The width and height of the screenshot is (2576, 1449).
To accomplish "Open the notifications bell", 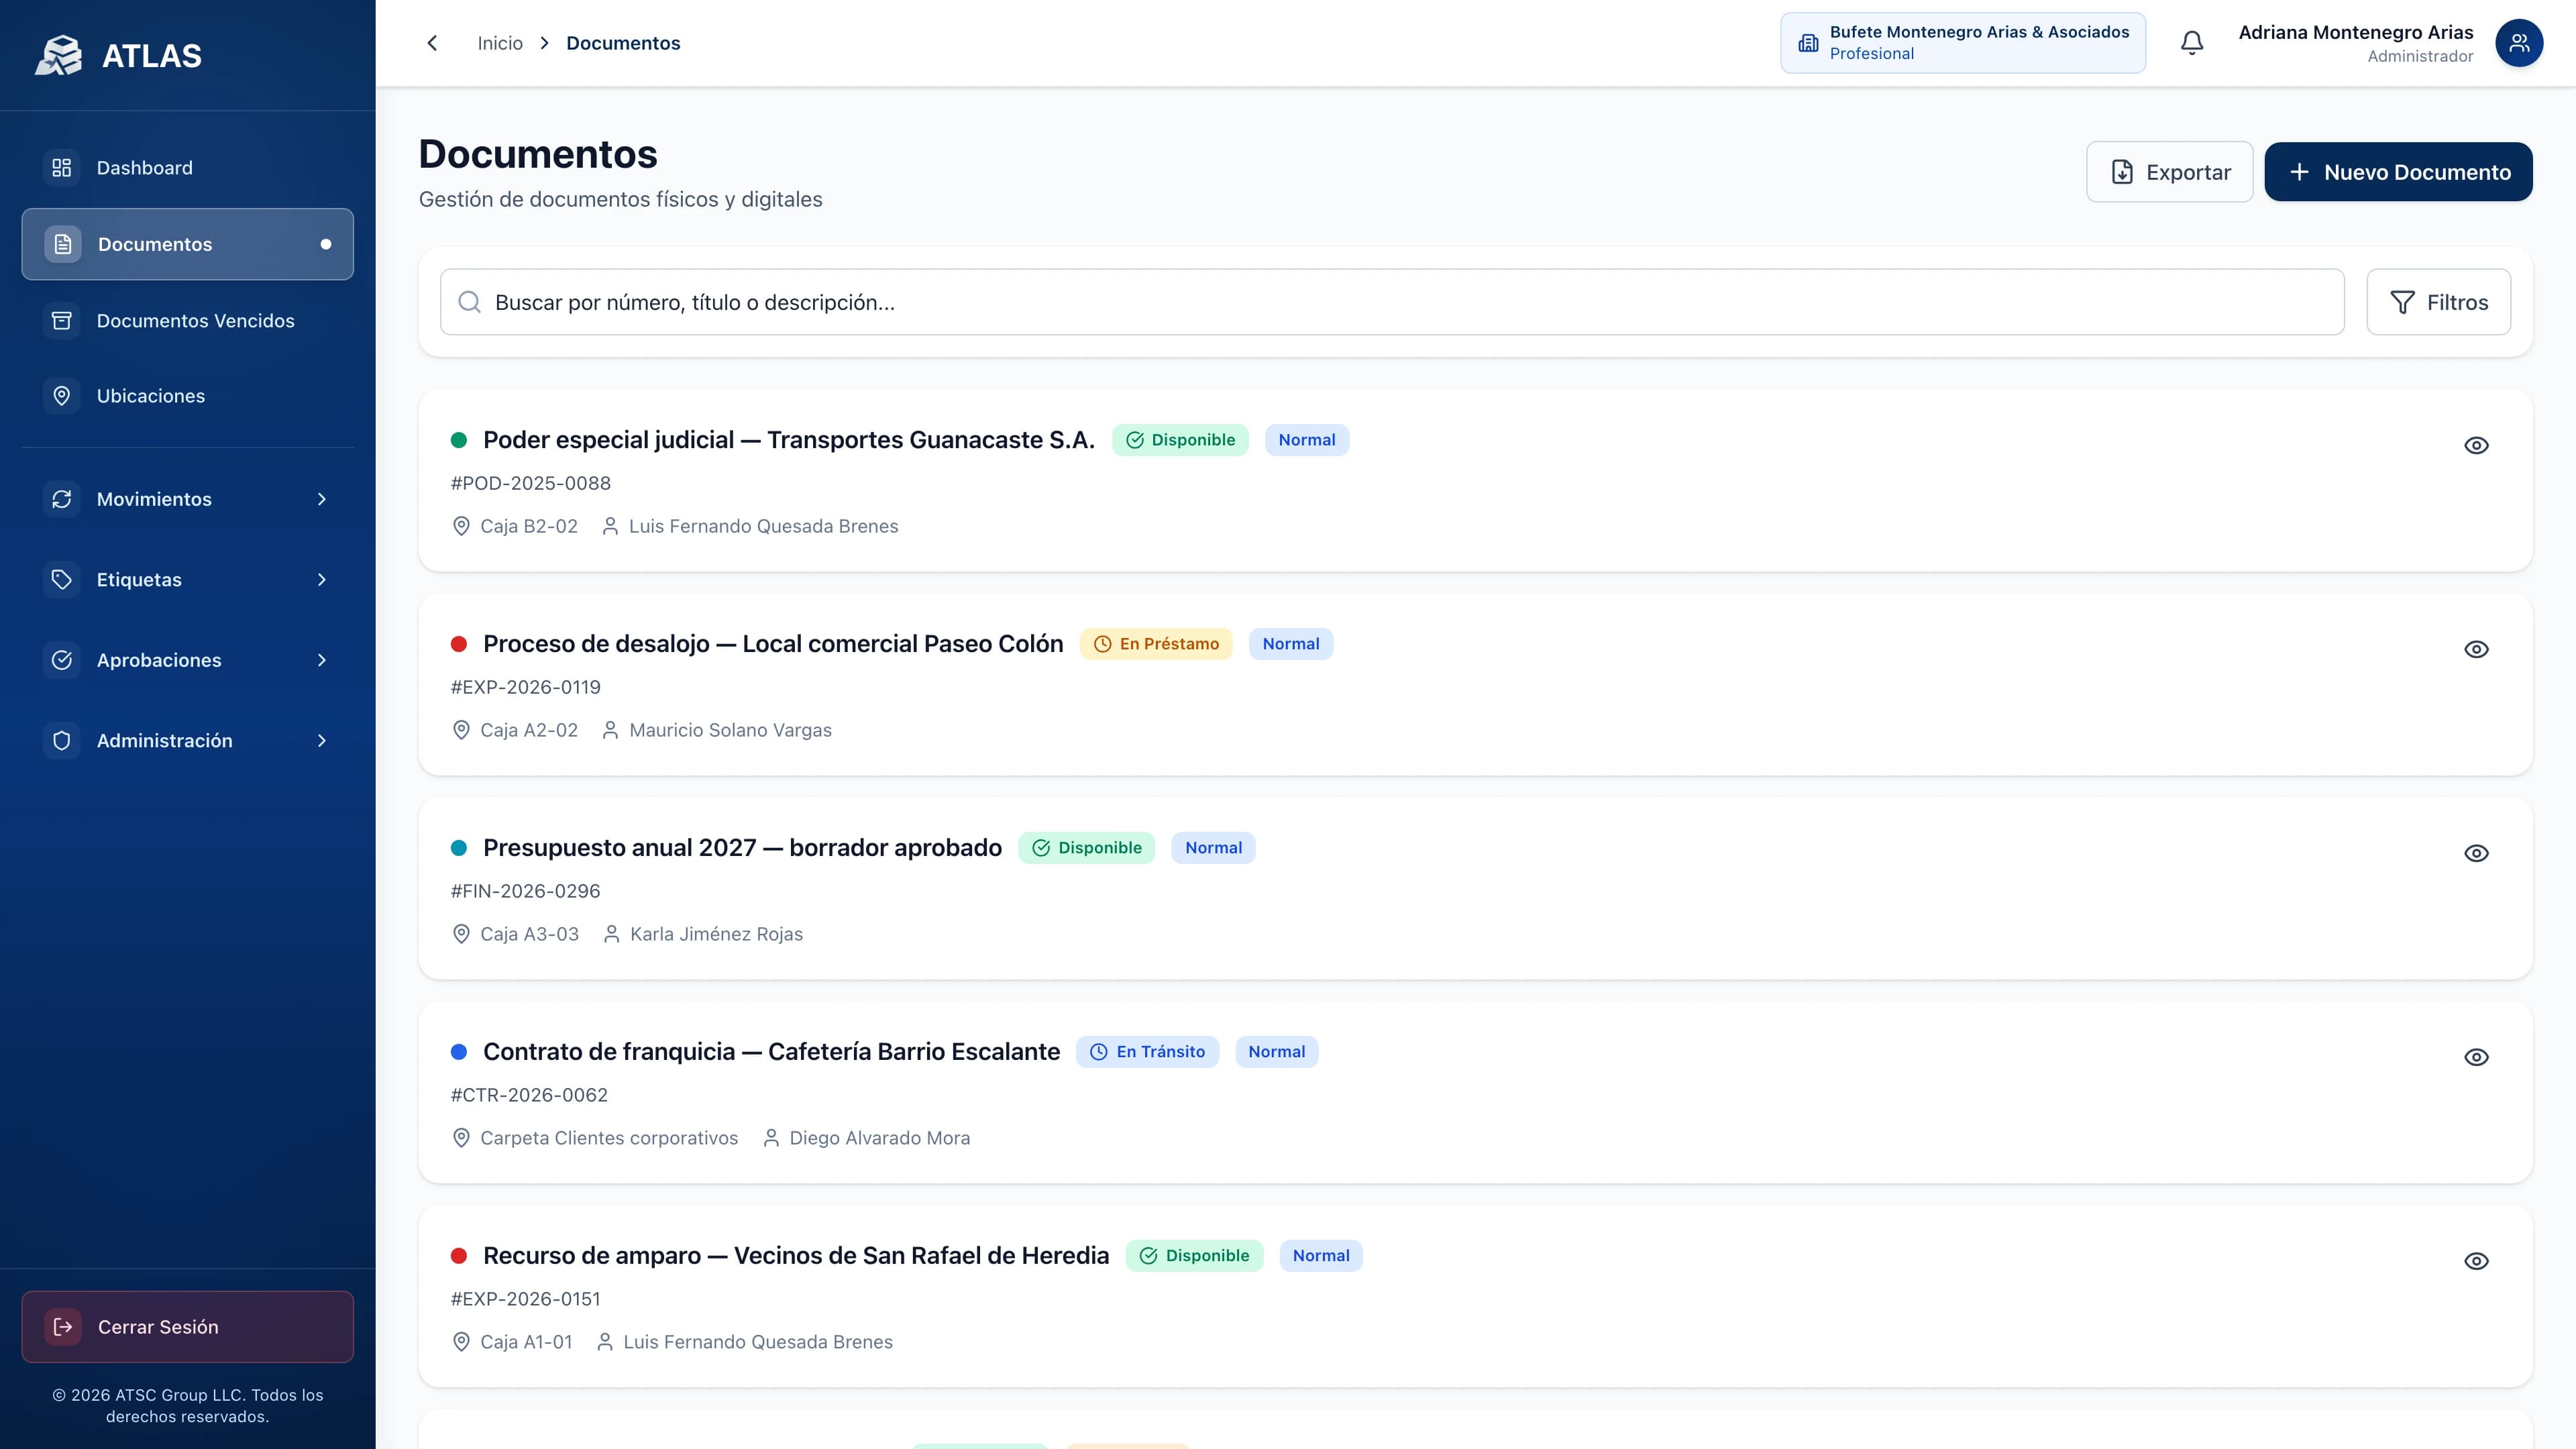I will point(2191,43).
